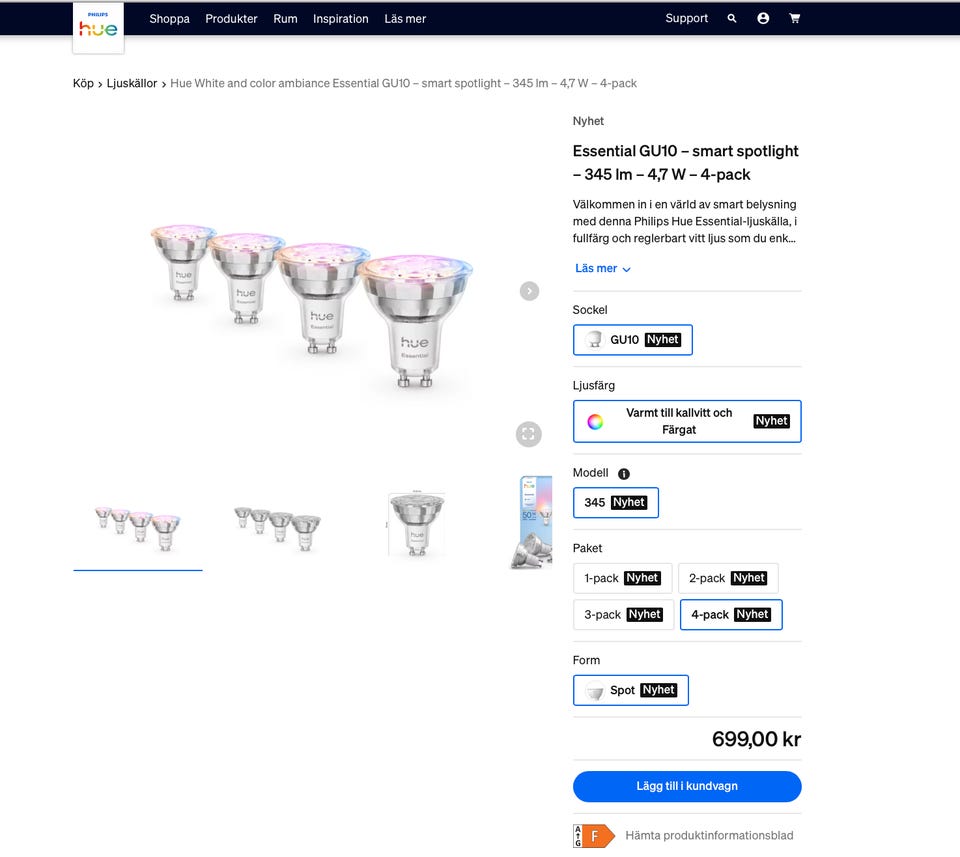Open the user account icon
960x857 pixels.
[763, 18]
